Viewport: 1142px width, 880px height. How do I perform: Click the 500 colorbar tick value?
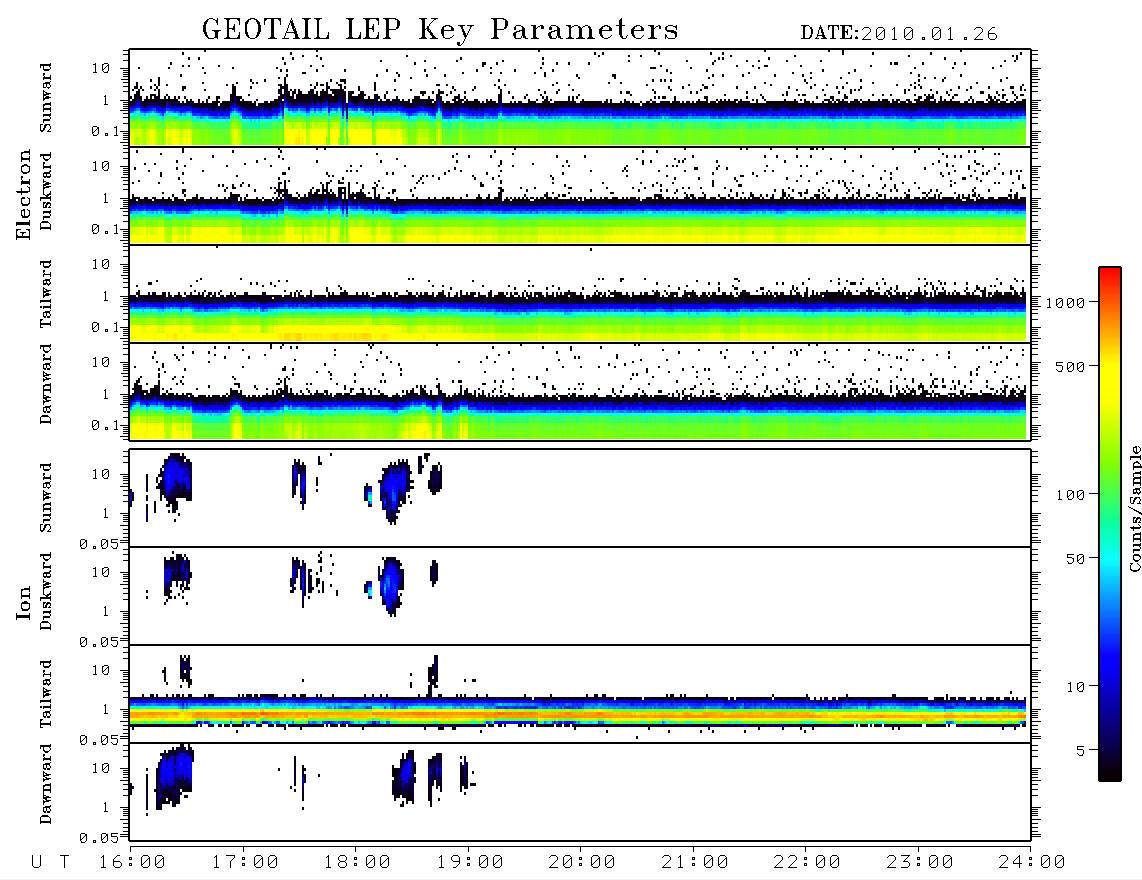click(1071, 367)
